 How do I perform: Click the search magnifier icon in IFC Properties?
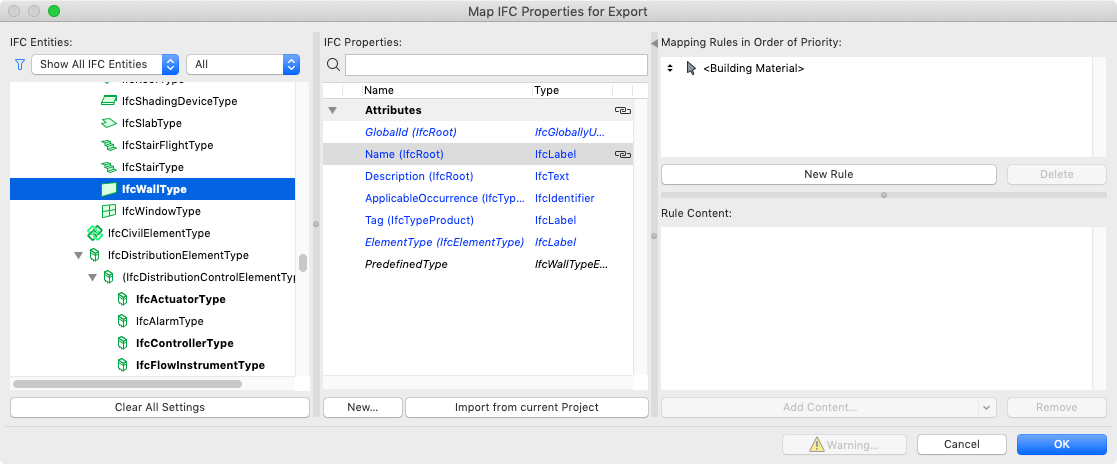(x=333, y=65)
